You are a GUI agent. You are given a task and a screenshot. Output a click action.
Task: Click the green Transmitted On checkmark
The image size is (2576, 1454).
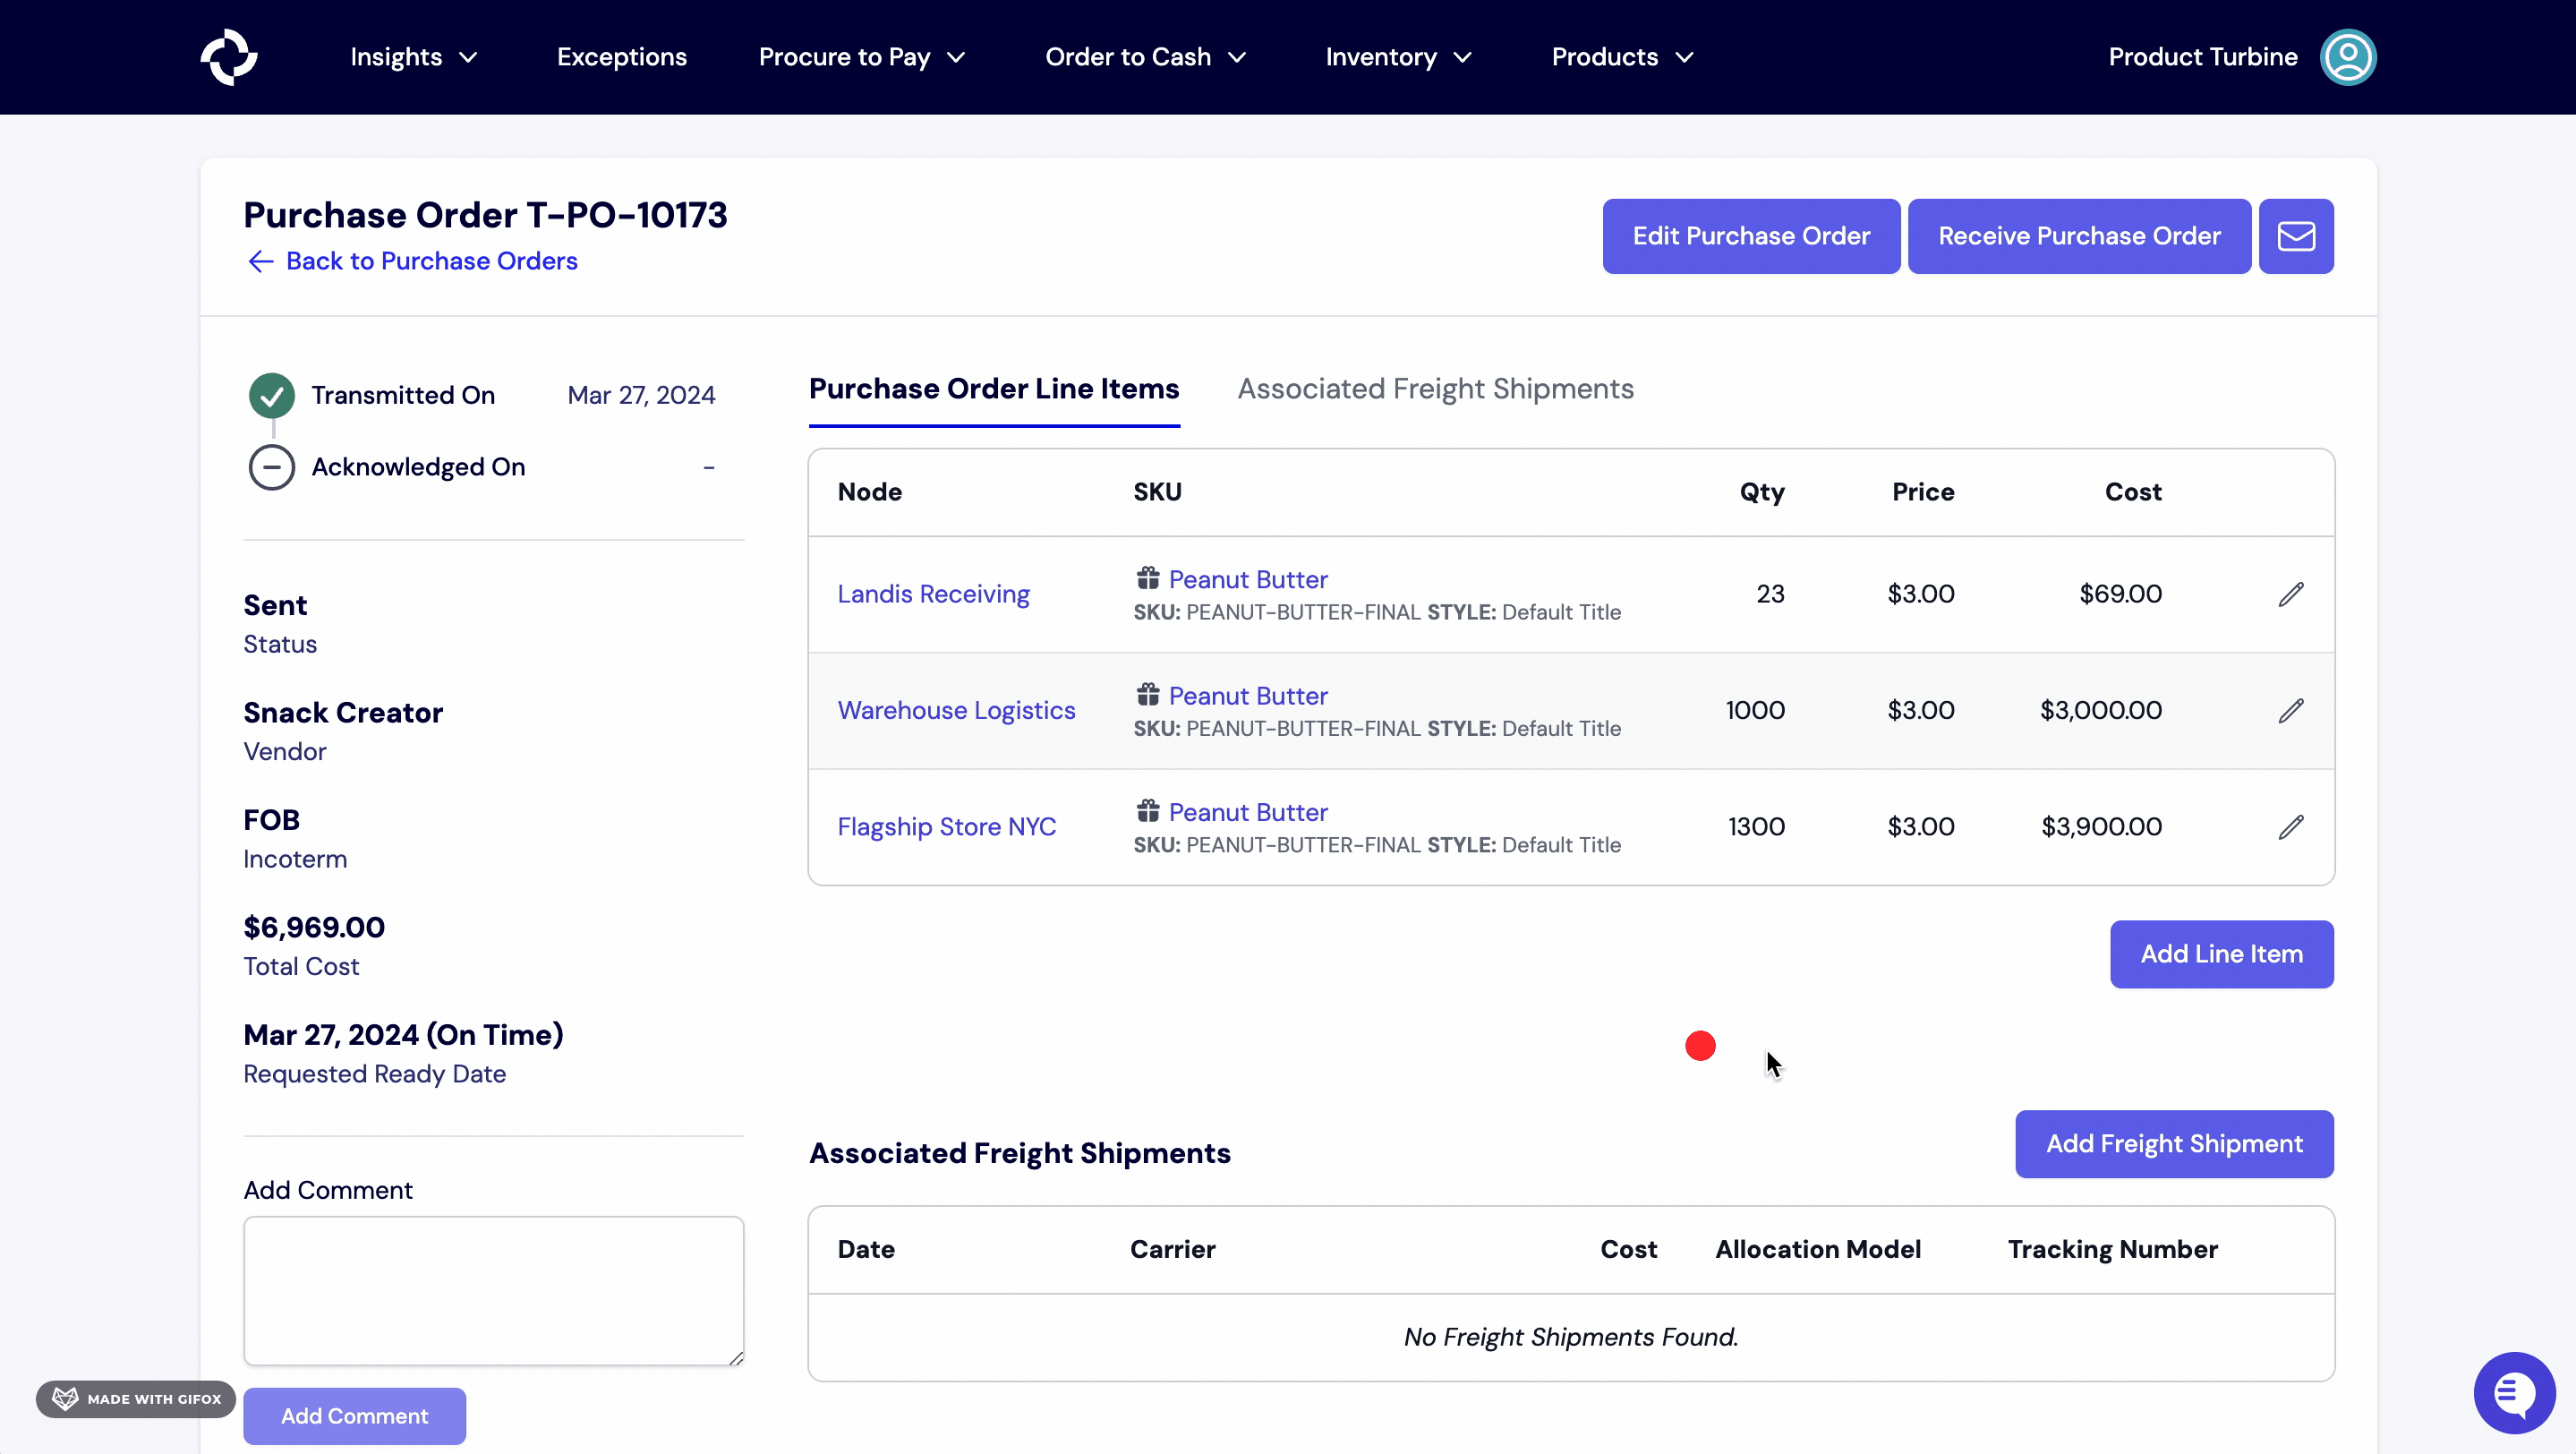271,395
